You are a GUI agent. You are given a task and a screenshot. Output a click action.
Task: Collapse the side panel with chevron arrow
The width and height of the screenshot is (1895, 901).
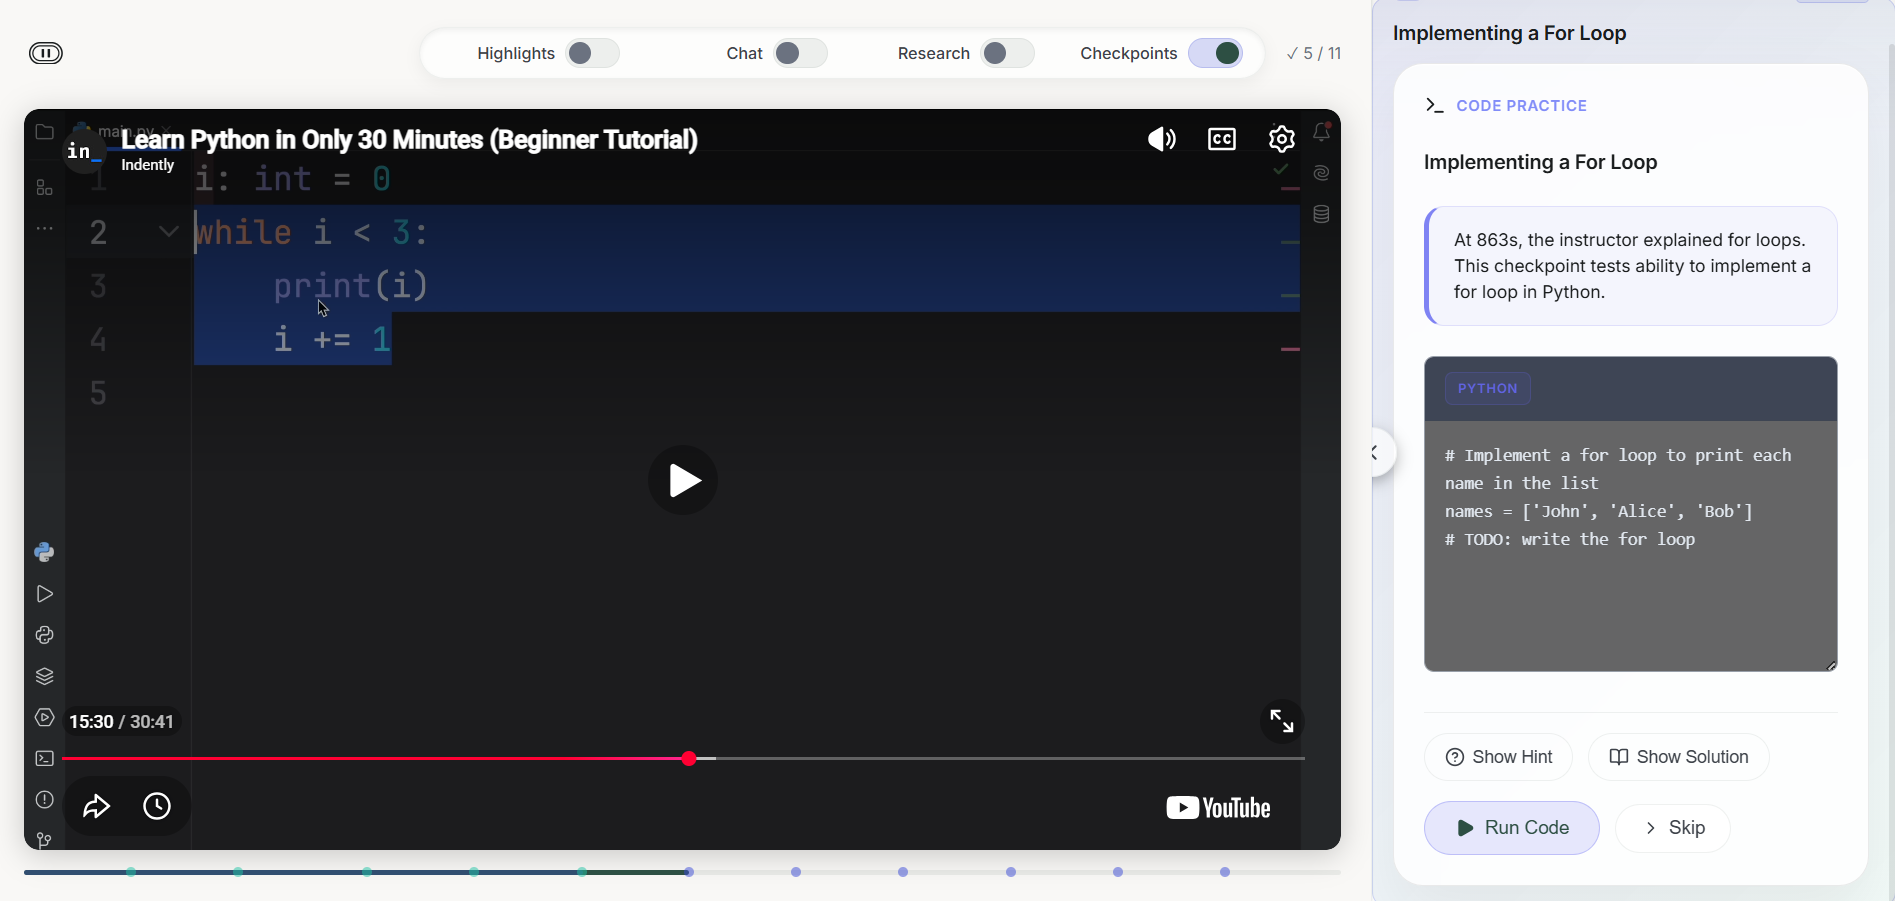[x=1376, y=454]
